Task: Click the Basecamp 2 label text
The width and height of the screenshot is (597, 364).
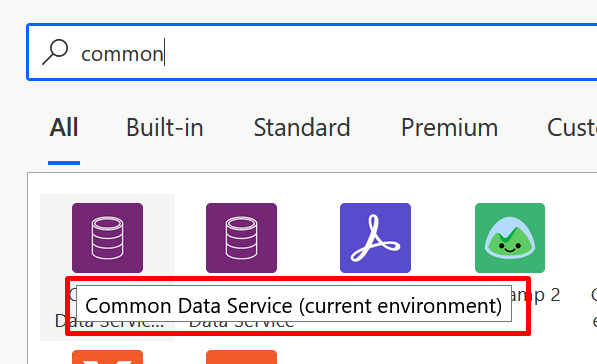Action: click(x=536, y=295)
